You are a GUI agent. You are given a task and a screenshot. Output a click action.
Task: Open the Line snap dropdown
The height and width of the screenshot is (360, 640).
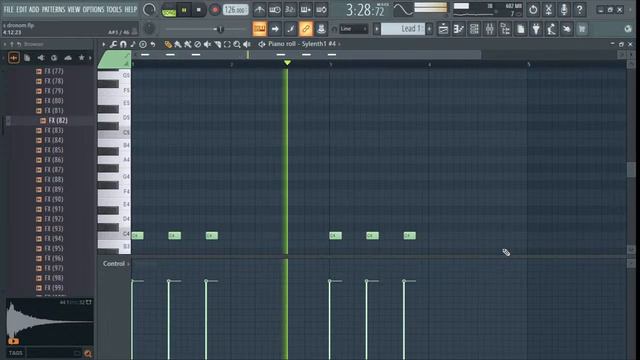tap(353, 29)
